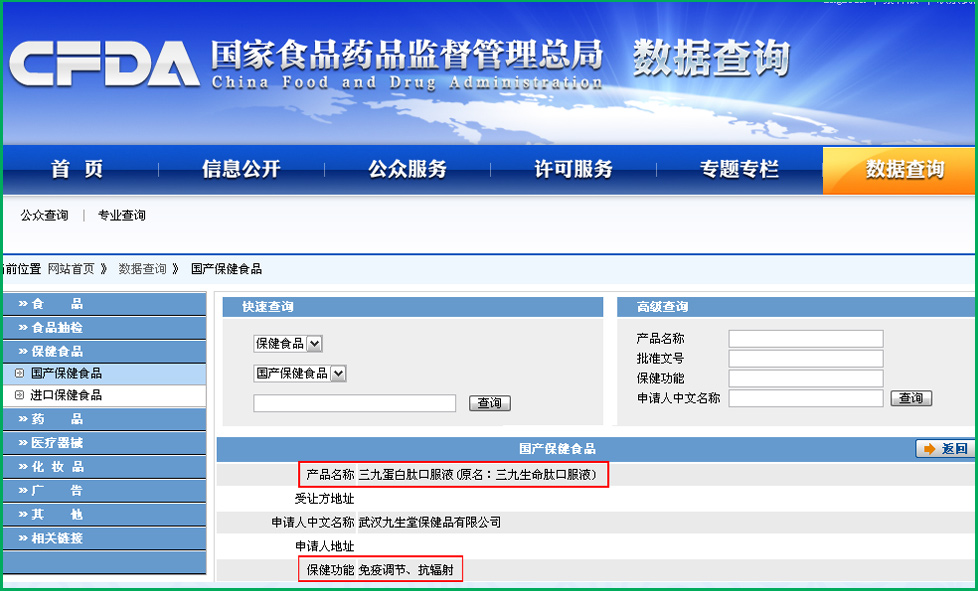Expand the 食品 sidebar category
The height and width of the screenshot is (591, 978).
pos(105,304)
